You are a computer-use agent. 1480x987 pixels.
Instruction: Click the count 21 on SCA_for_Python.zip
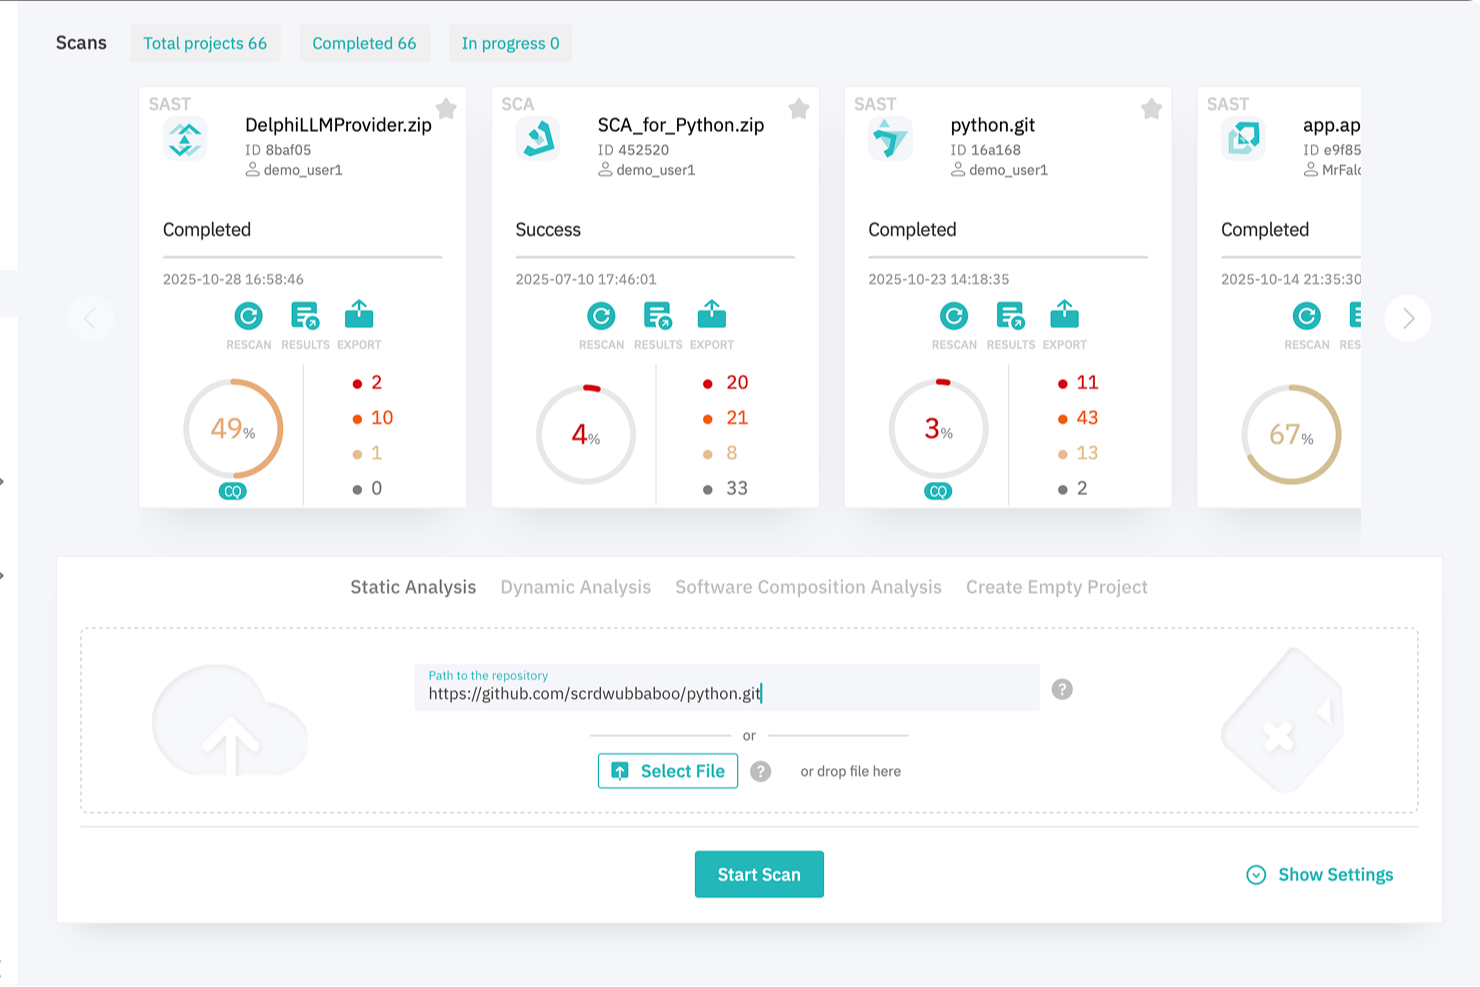(737, 418)
